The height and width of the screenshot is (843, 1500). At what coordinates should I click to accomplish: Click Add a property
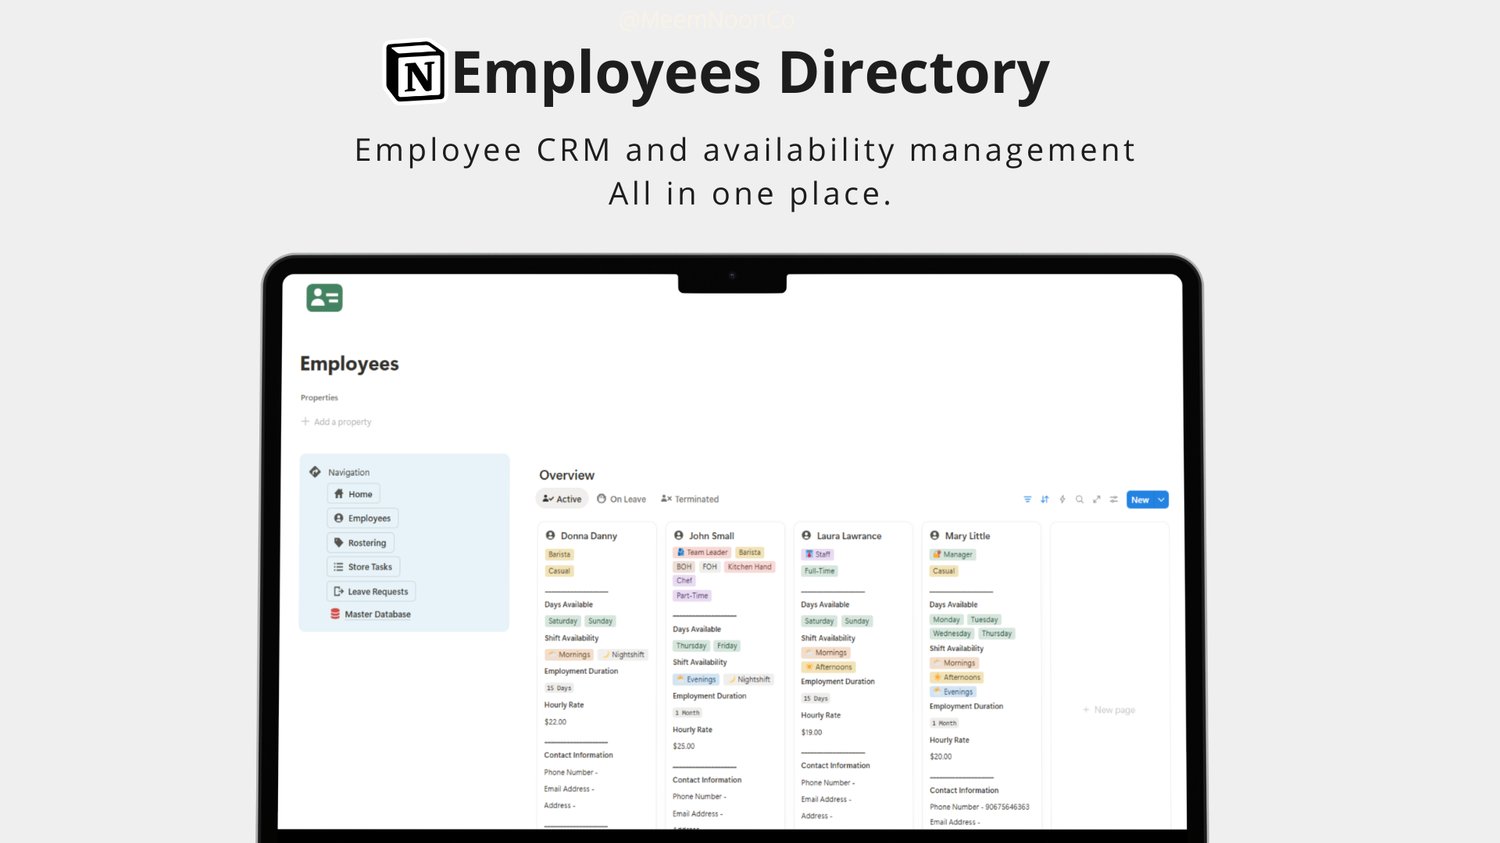337,422
